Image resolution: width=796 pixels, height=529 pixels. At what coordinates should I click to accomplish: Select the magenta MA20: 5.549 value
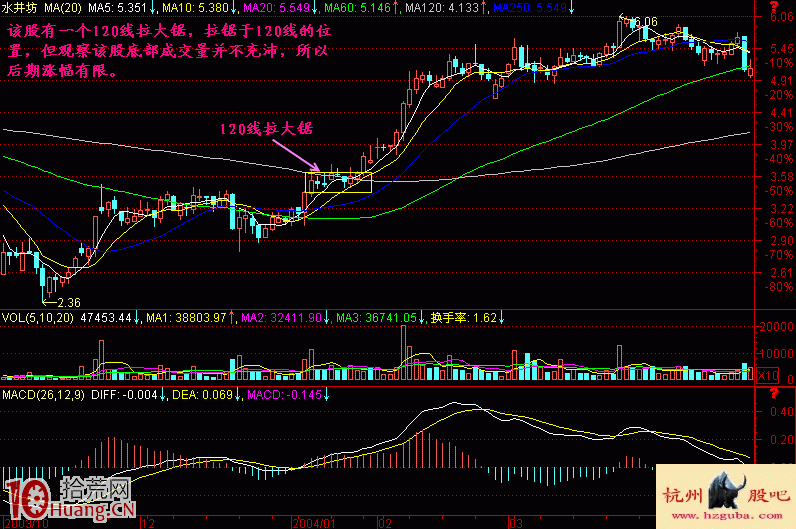click(276, 8)
